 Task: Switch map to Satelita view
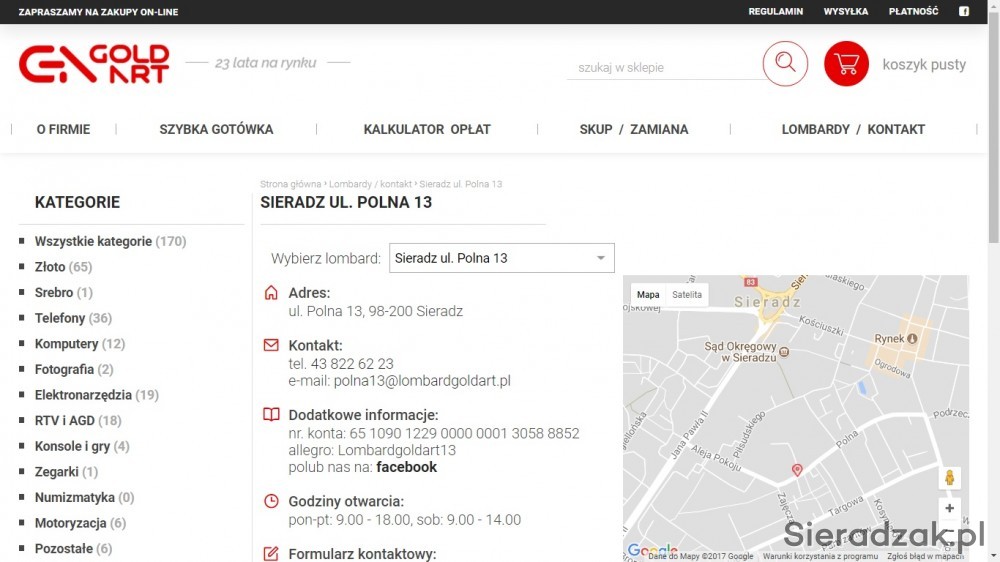click(687, 295)
